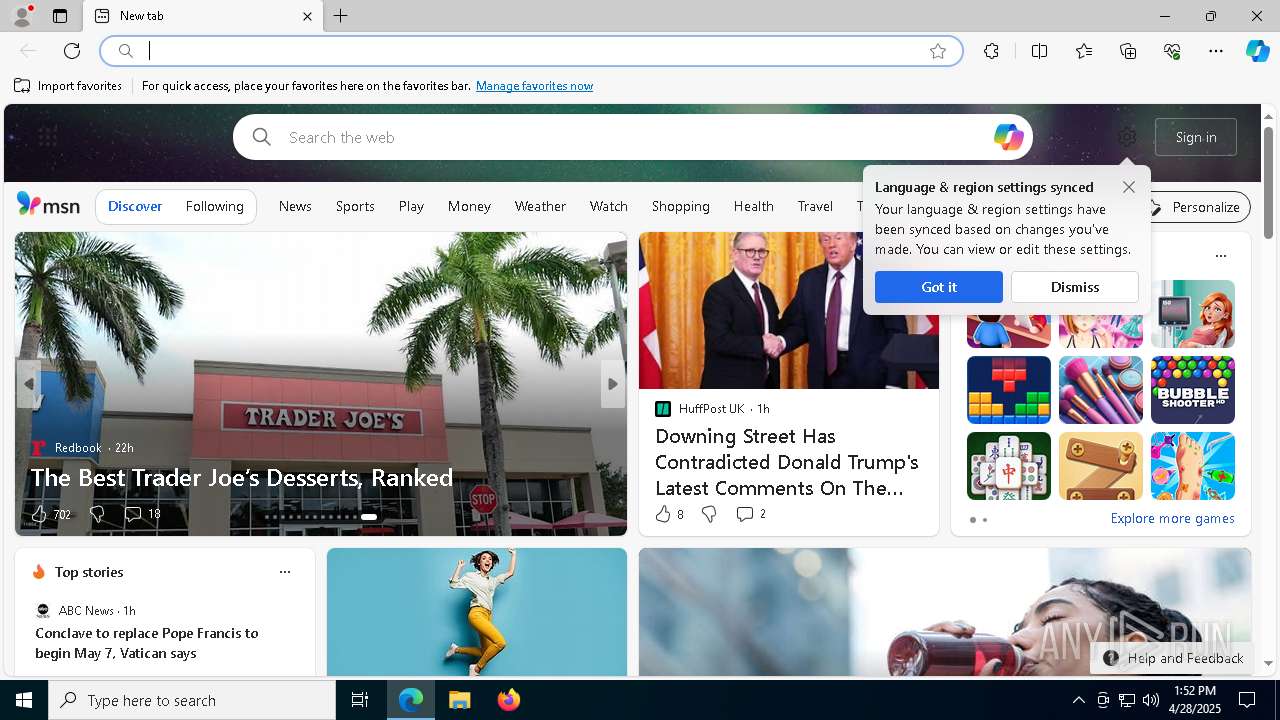The height and width of the screenshot is (720, 1280).
Task: Open the Browser essentials heart icon
Action: (1172, 51)
